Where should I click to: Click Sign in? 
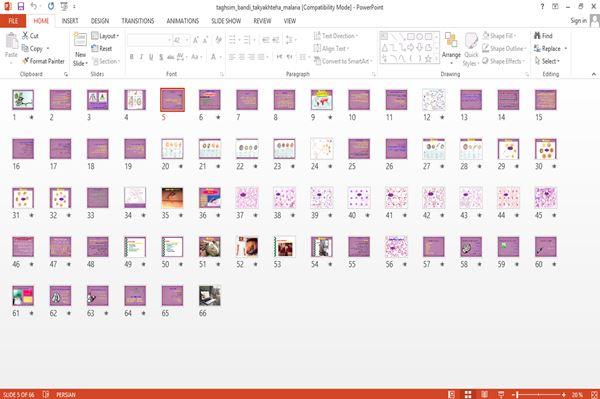(578, 21)
